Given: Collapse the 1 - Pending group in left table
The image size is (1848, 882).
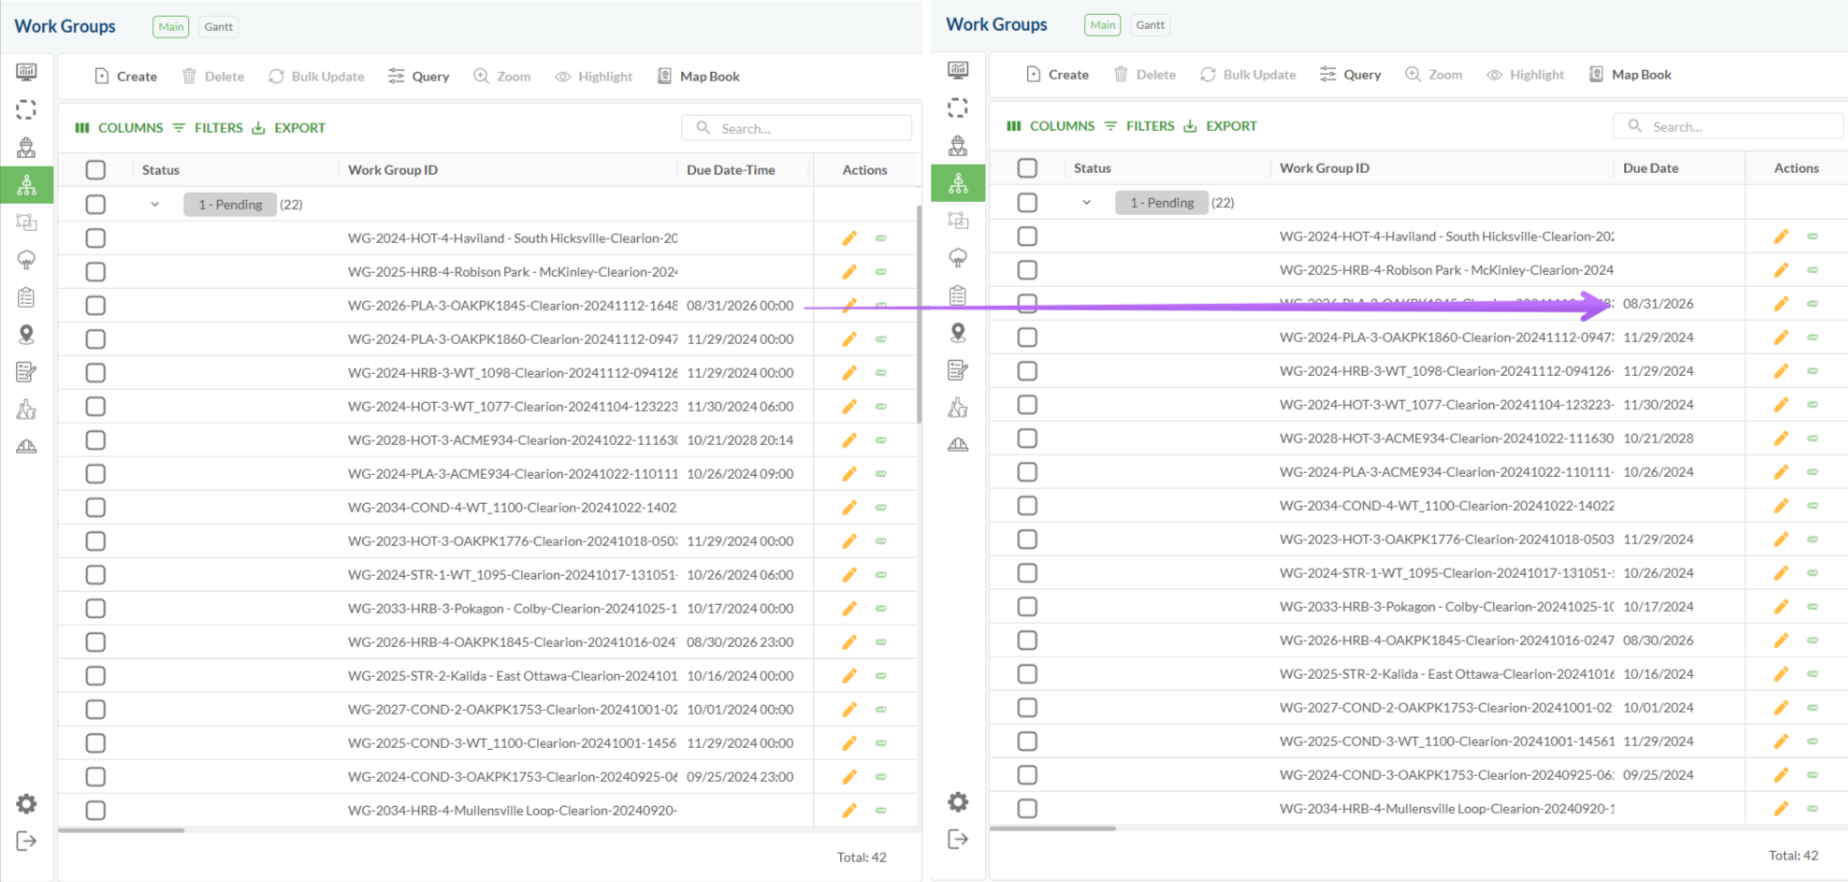Looking at the screenshot, I should (154, 205).
